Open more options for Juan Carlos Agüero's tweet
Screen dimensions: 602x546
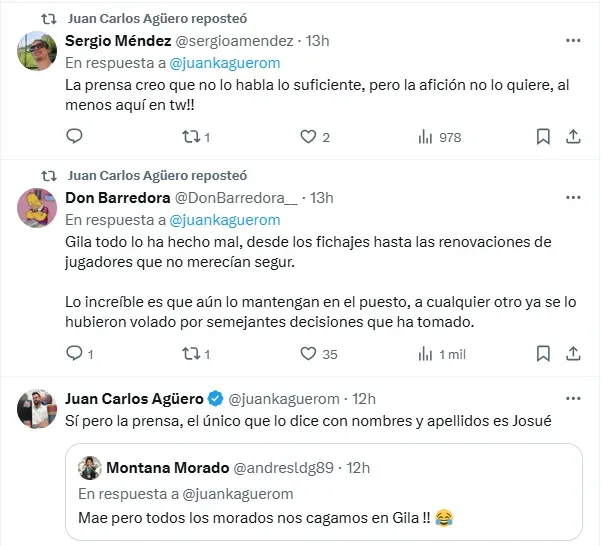tap(574, 399)
